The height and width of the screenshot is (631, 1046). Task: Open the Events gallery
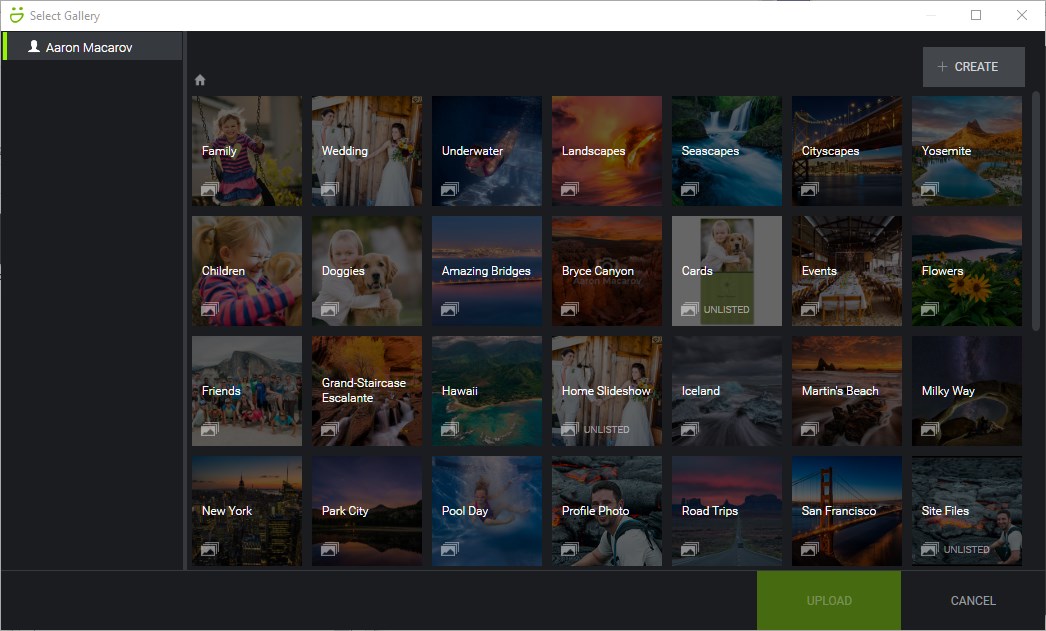point(847,271)
